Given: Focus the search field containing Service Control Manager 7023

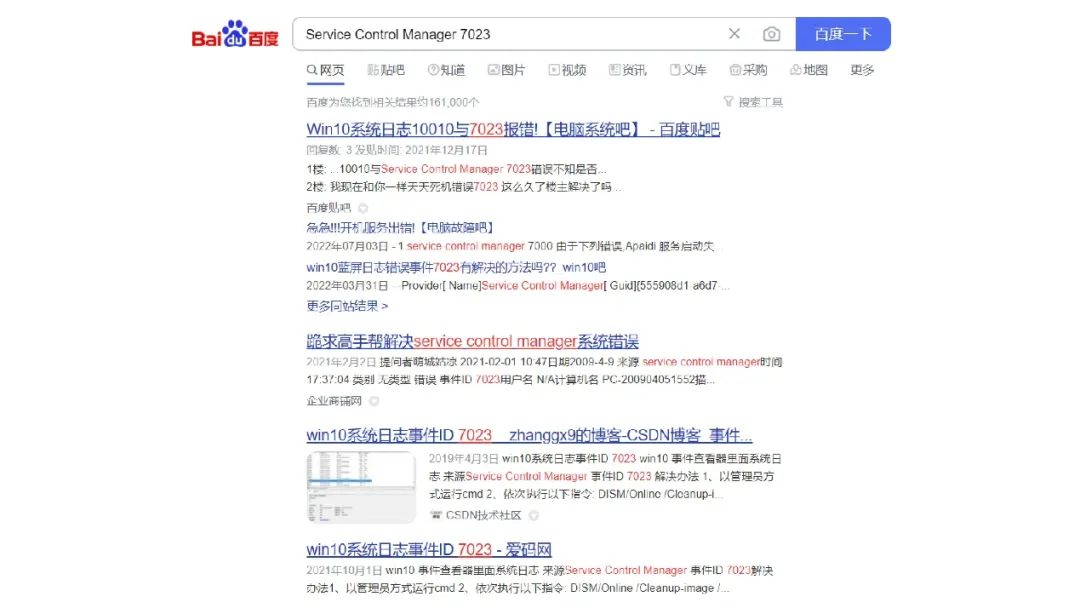Looking at the screenshot, I should pyautogui.click(x=510, y=34).
